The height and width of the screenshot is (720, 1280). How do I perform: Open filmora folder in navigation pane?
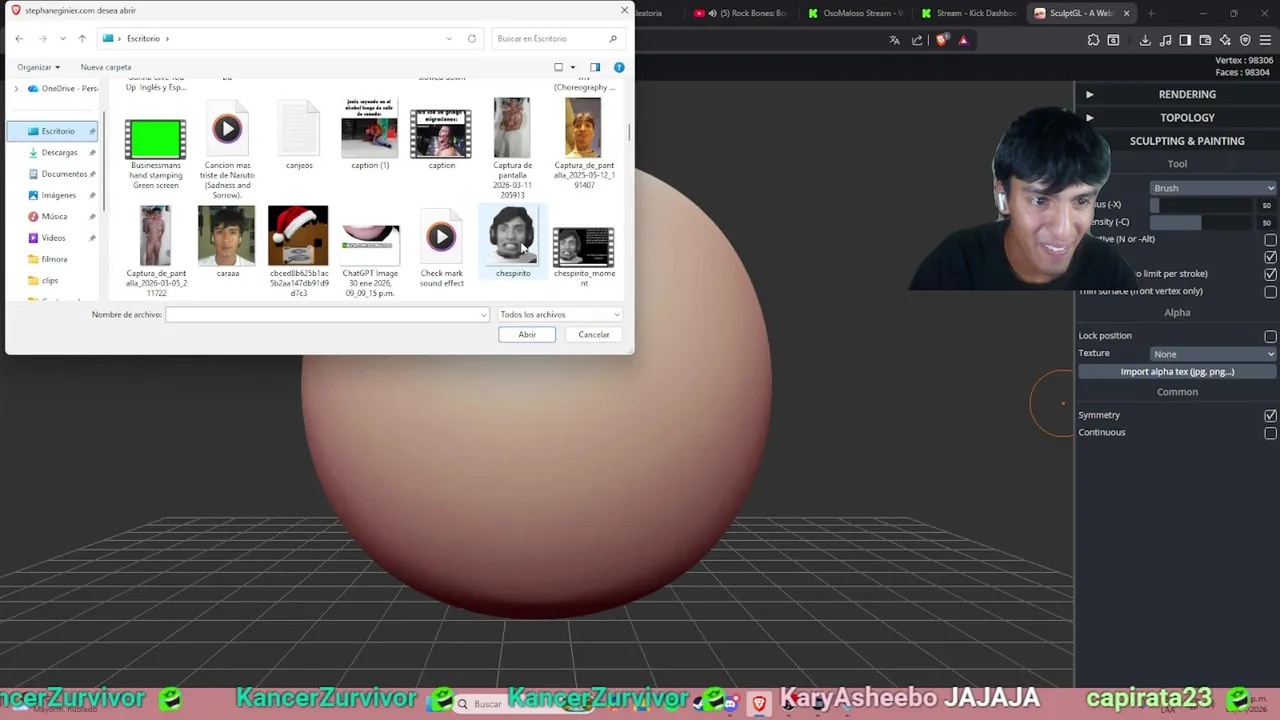coord(54,259)
